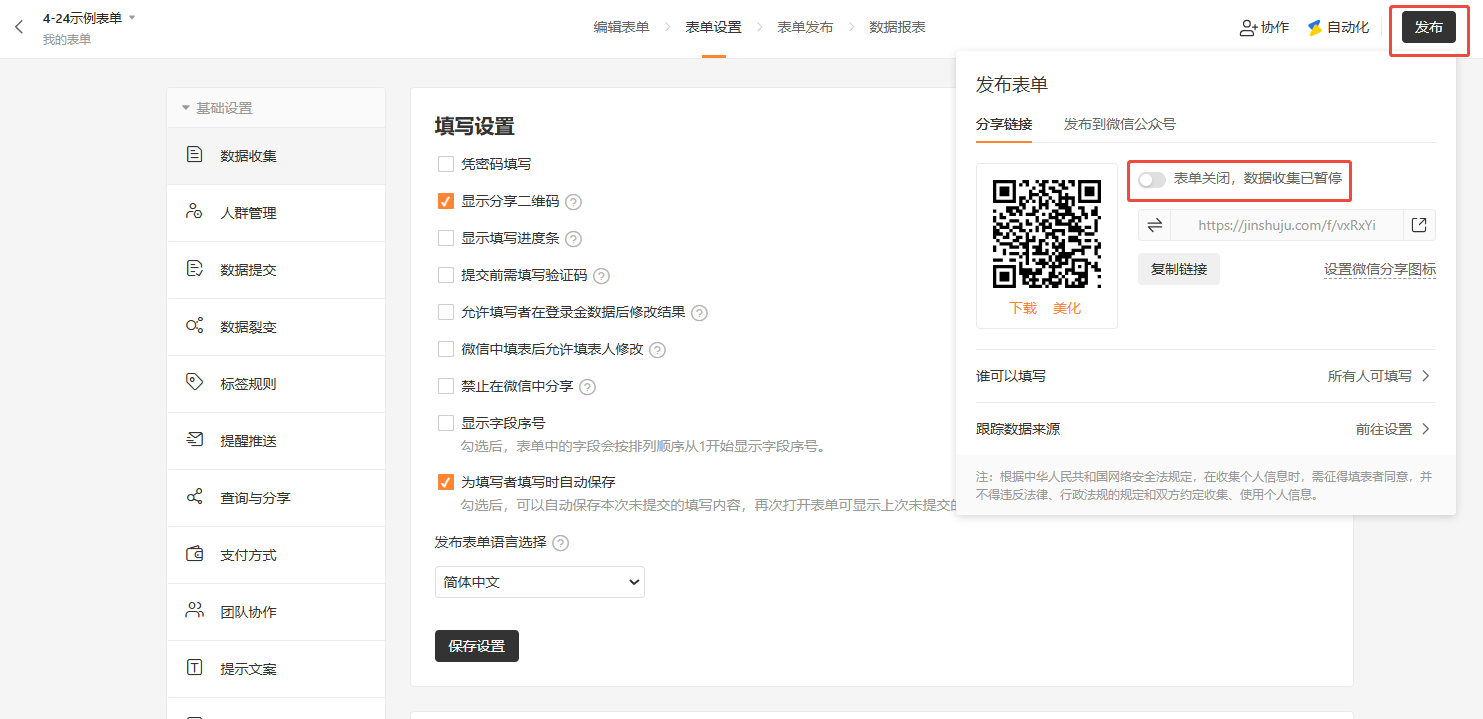This screenshot has height=719, width=1483.
Task: Click help icon beside 显示填写进度条
Action: point(573,239)
